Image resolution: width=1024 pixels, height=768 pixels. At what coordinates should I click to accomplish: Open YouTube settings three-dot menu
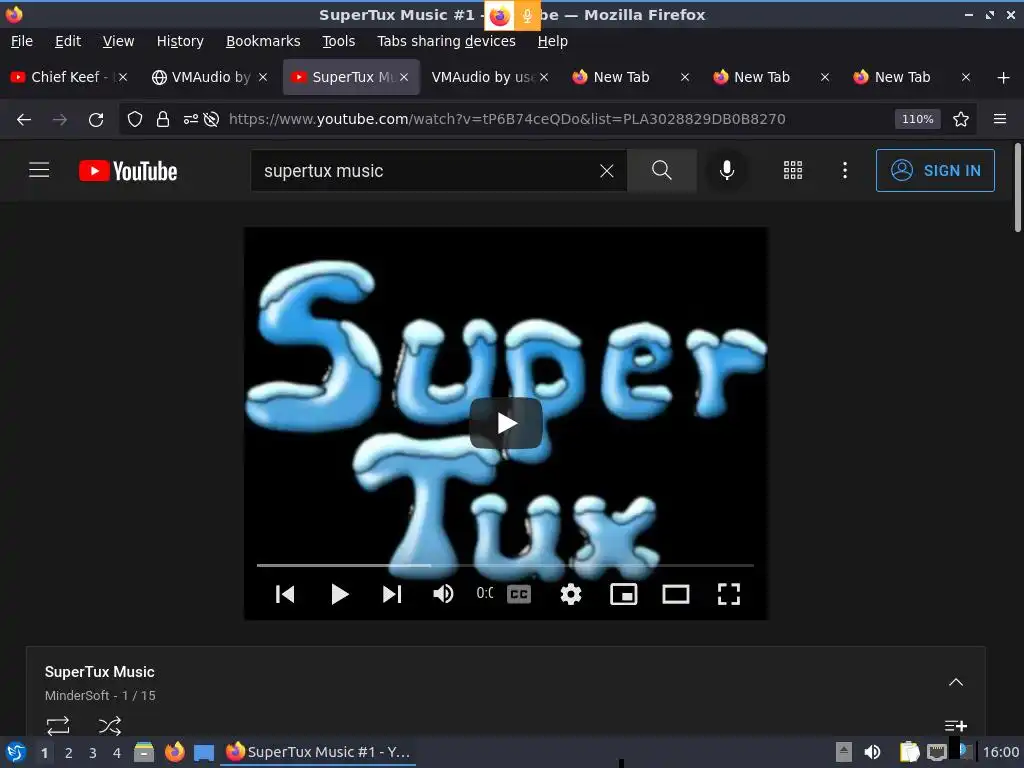[x=845, y=170]
